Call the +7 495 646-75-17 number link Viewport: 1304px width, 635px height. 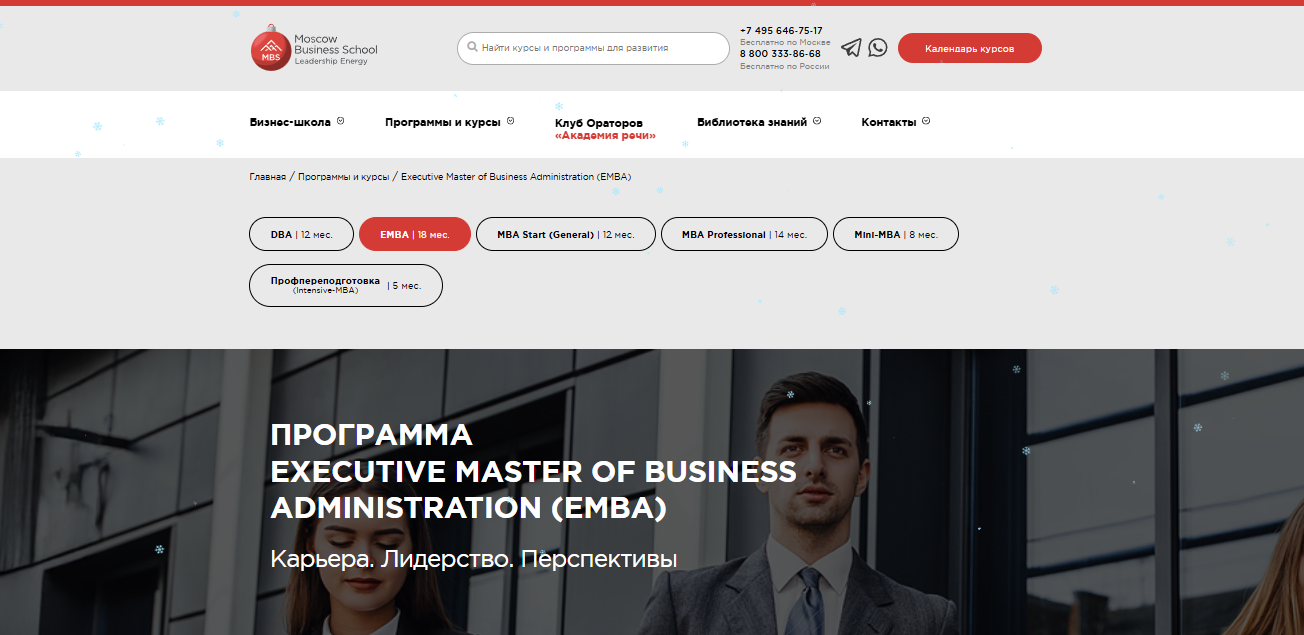click(781, 30)
